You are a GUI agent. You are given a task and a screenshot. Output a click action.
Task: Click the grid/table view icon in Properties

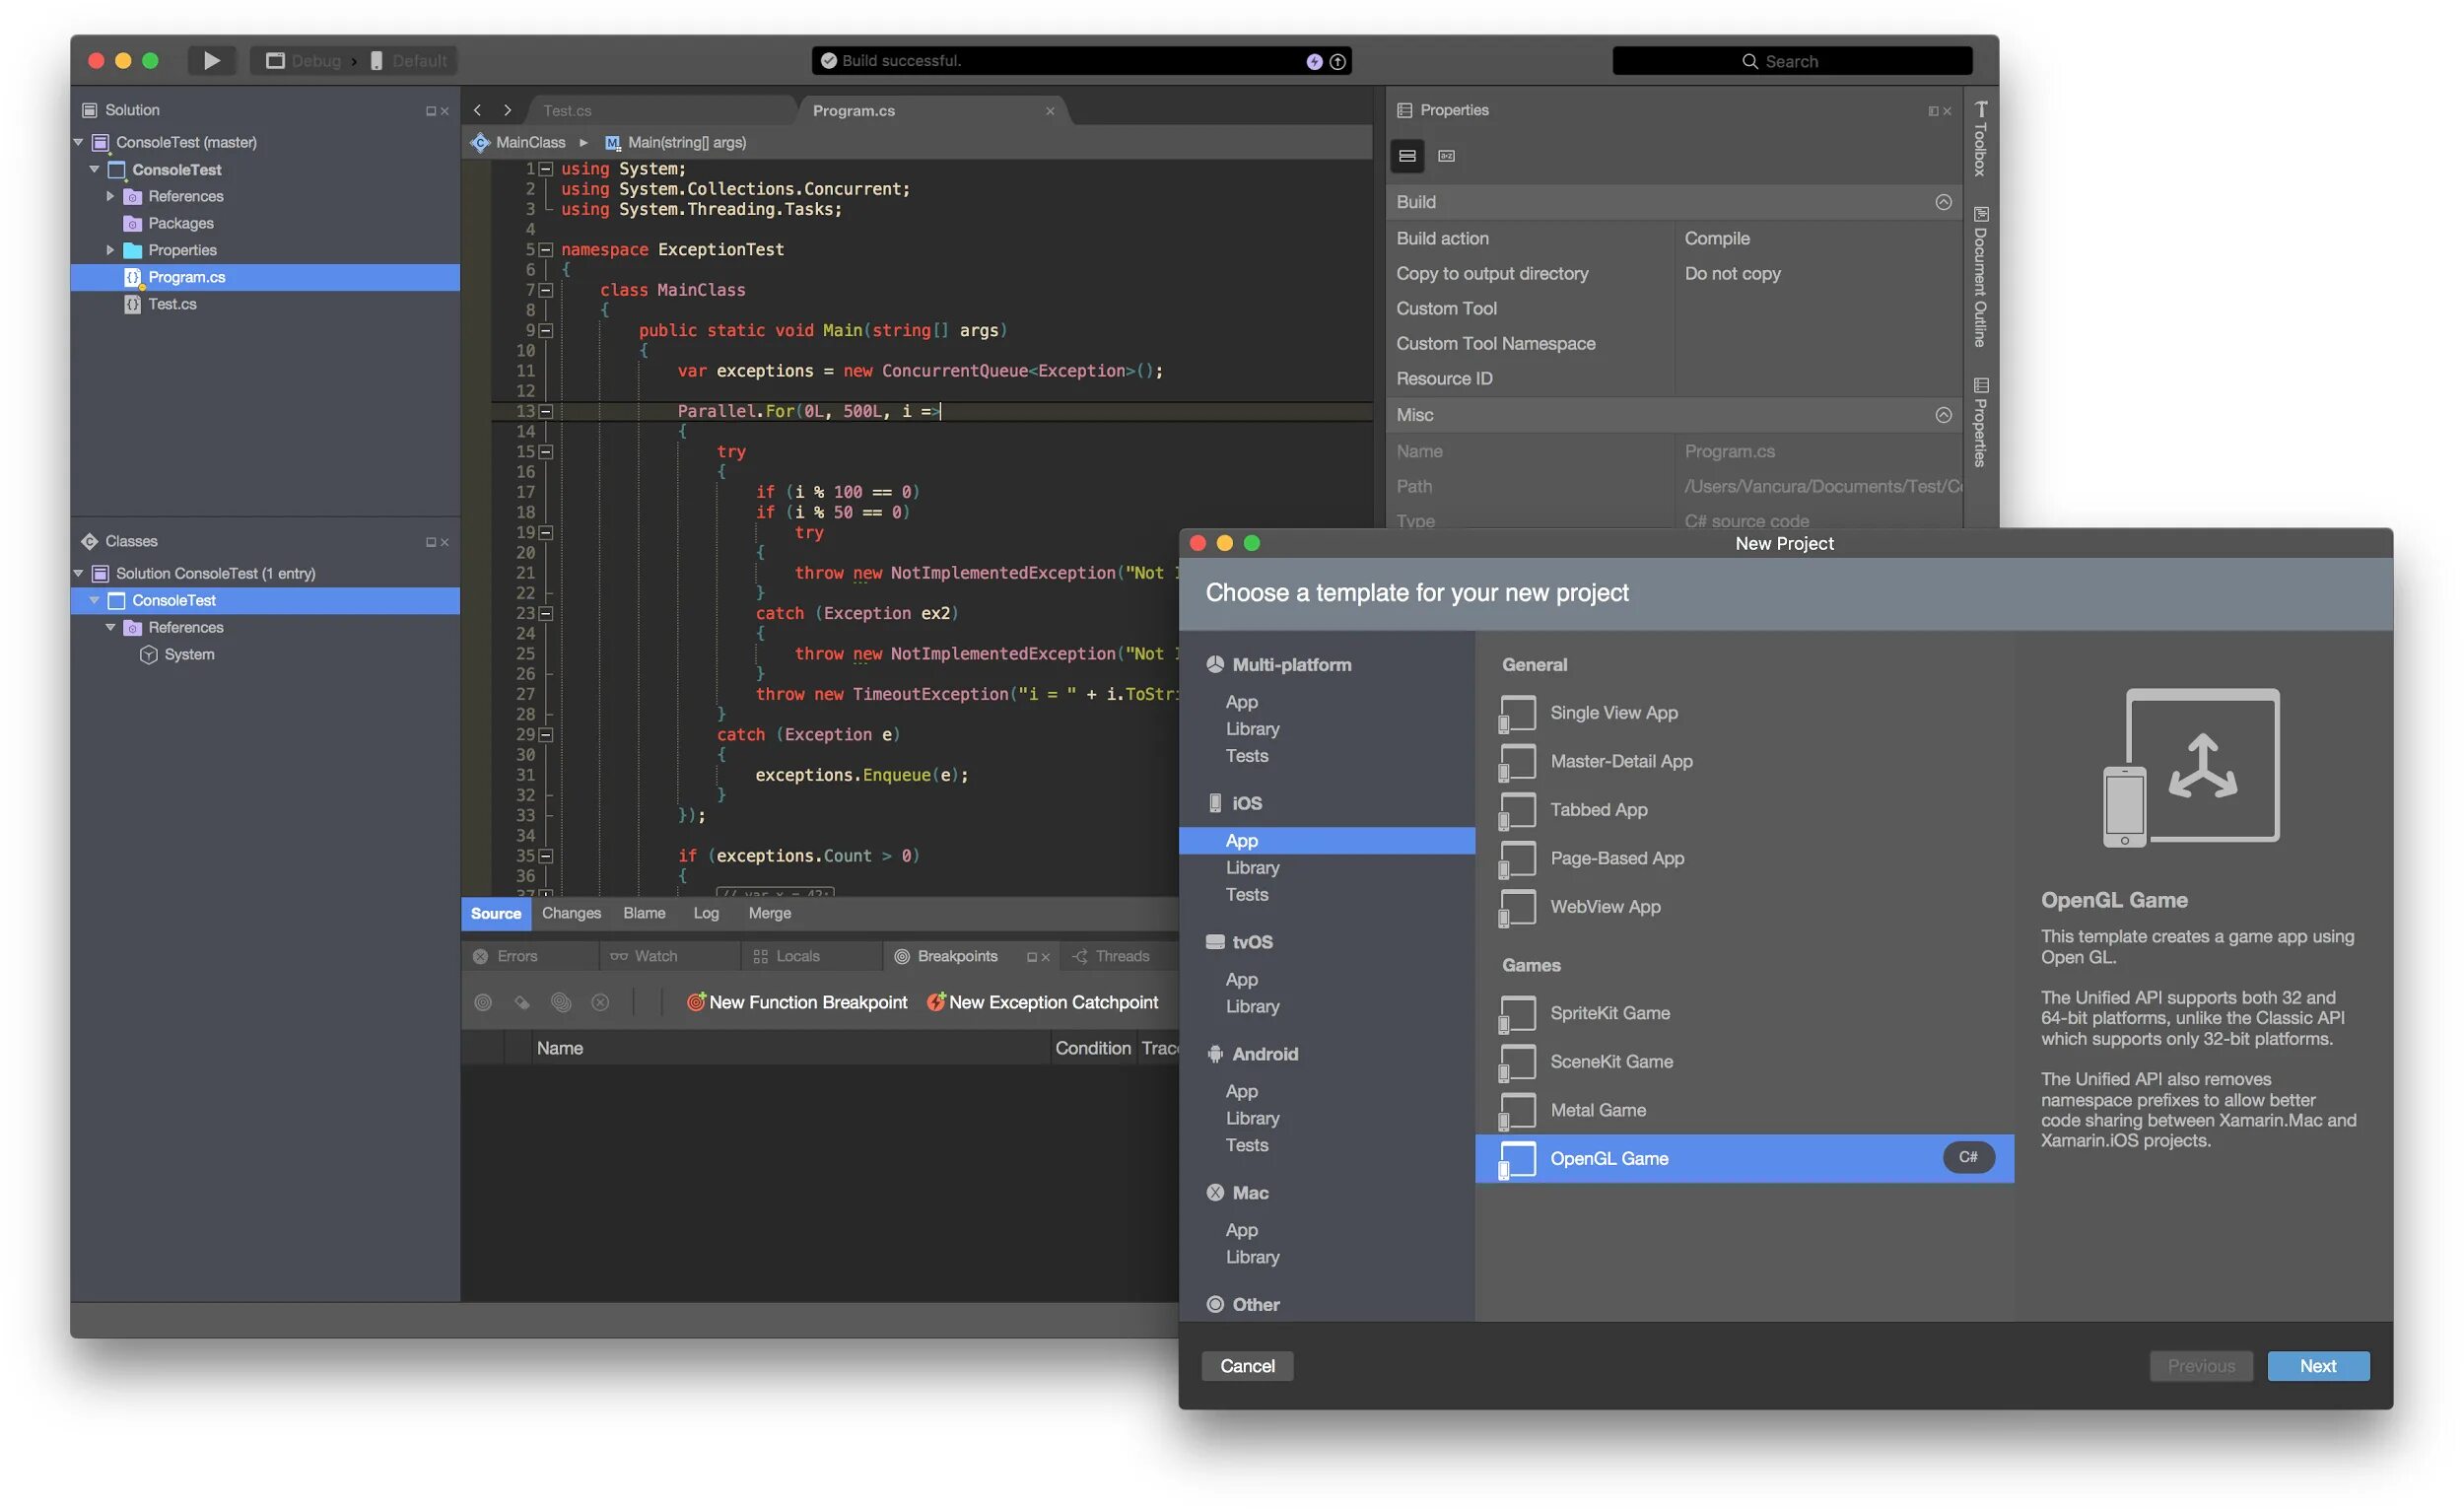(x=1408, y=157)
